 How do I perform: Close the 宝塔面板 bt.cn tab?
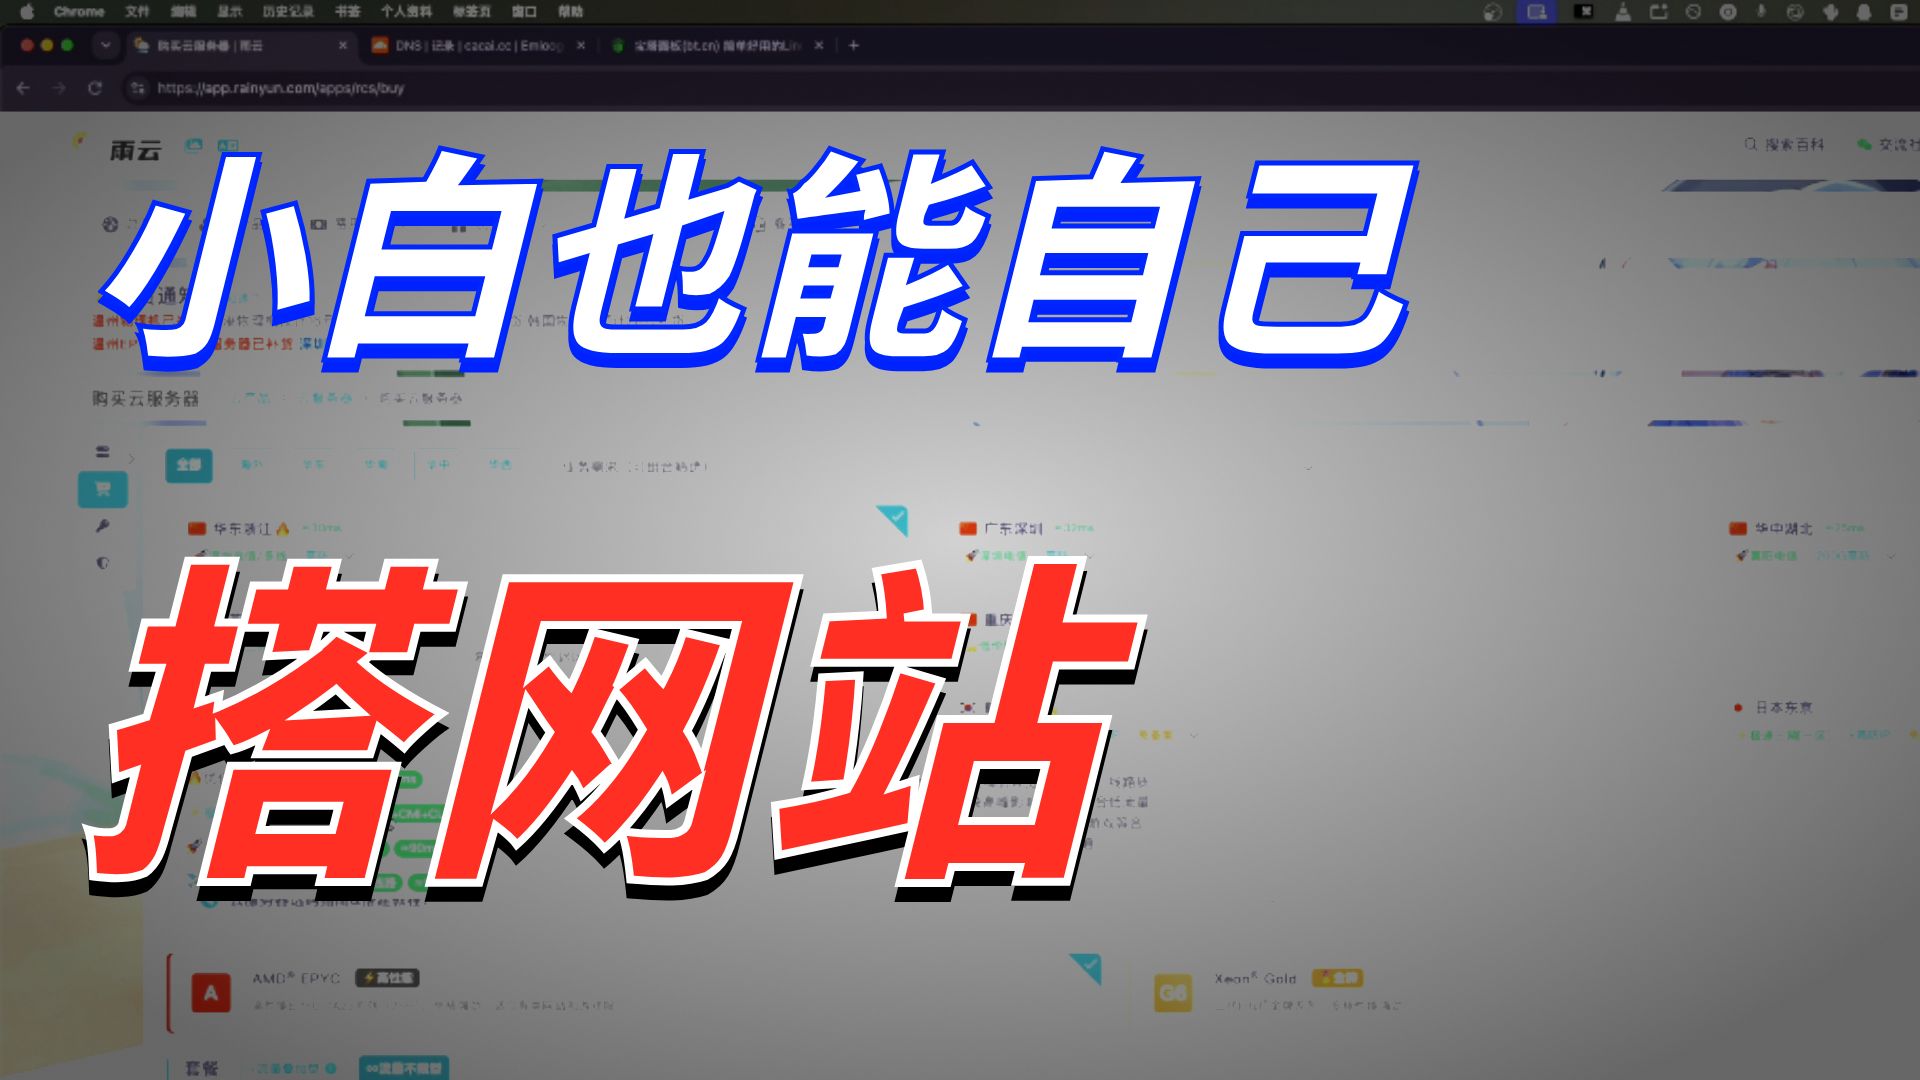[819, 45]
